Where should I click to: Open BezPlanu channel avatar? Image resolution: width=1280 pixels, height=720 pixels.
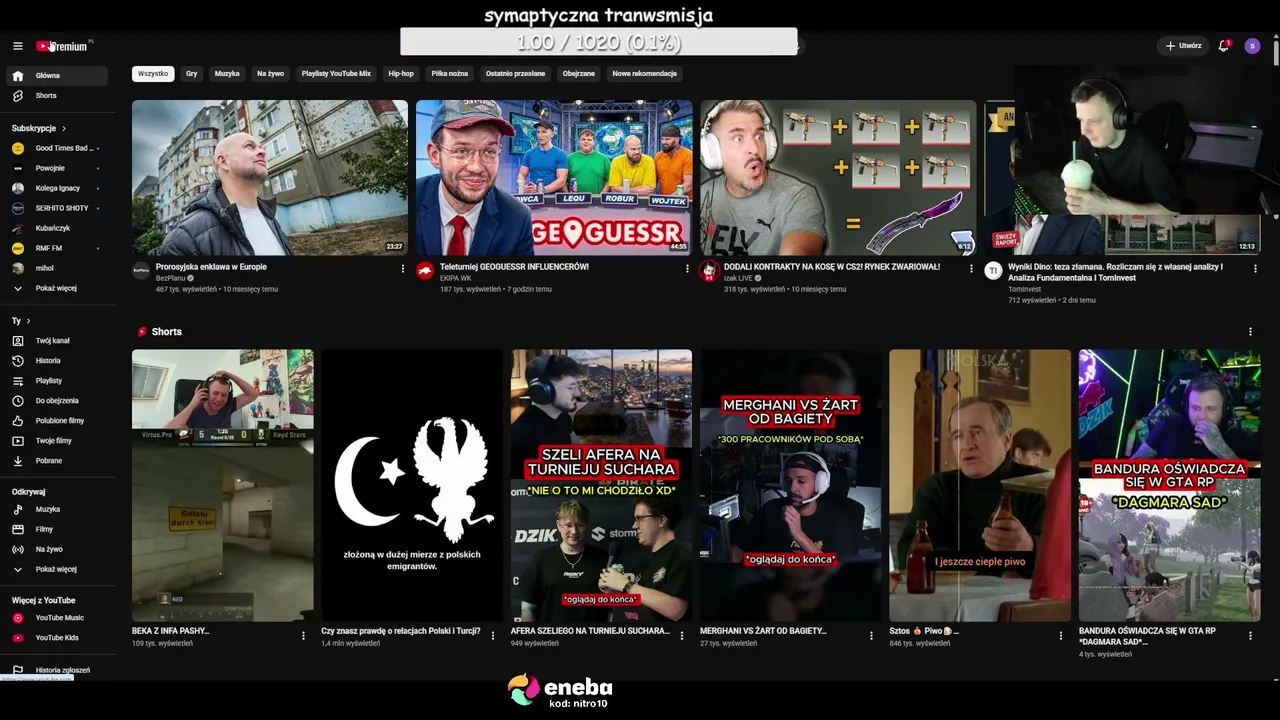(141, 271)
